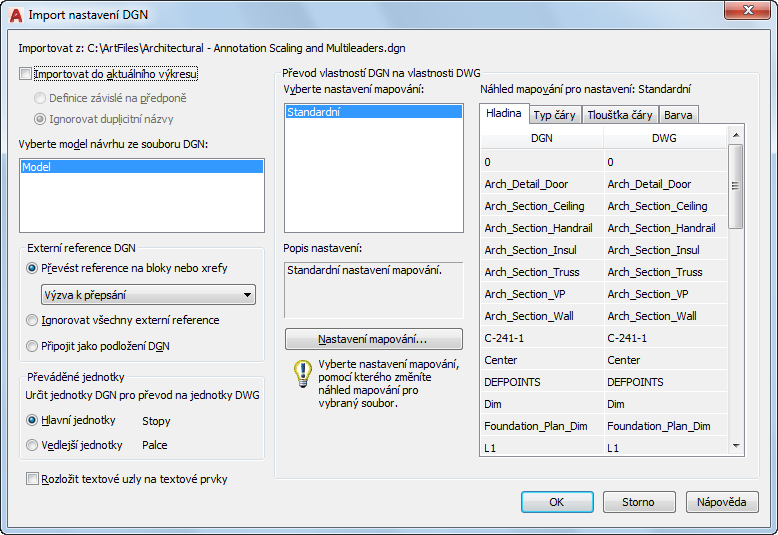Click the Nastavení mapování button
The height and width of the screenshot is (535, 778).
click(374, 339)
